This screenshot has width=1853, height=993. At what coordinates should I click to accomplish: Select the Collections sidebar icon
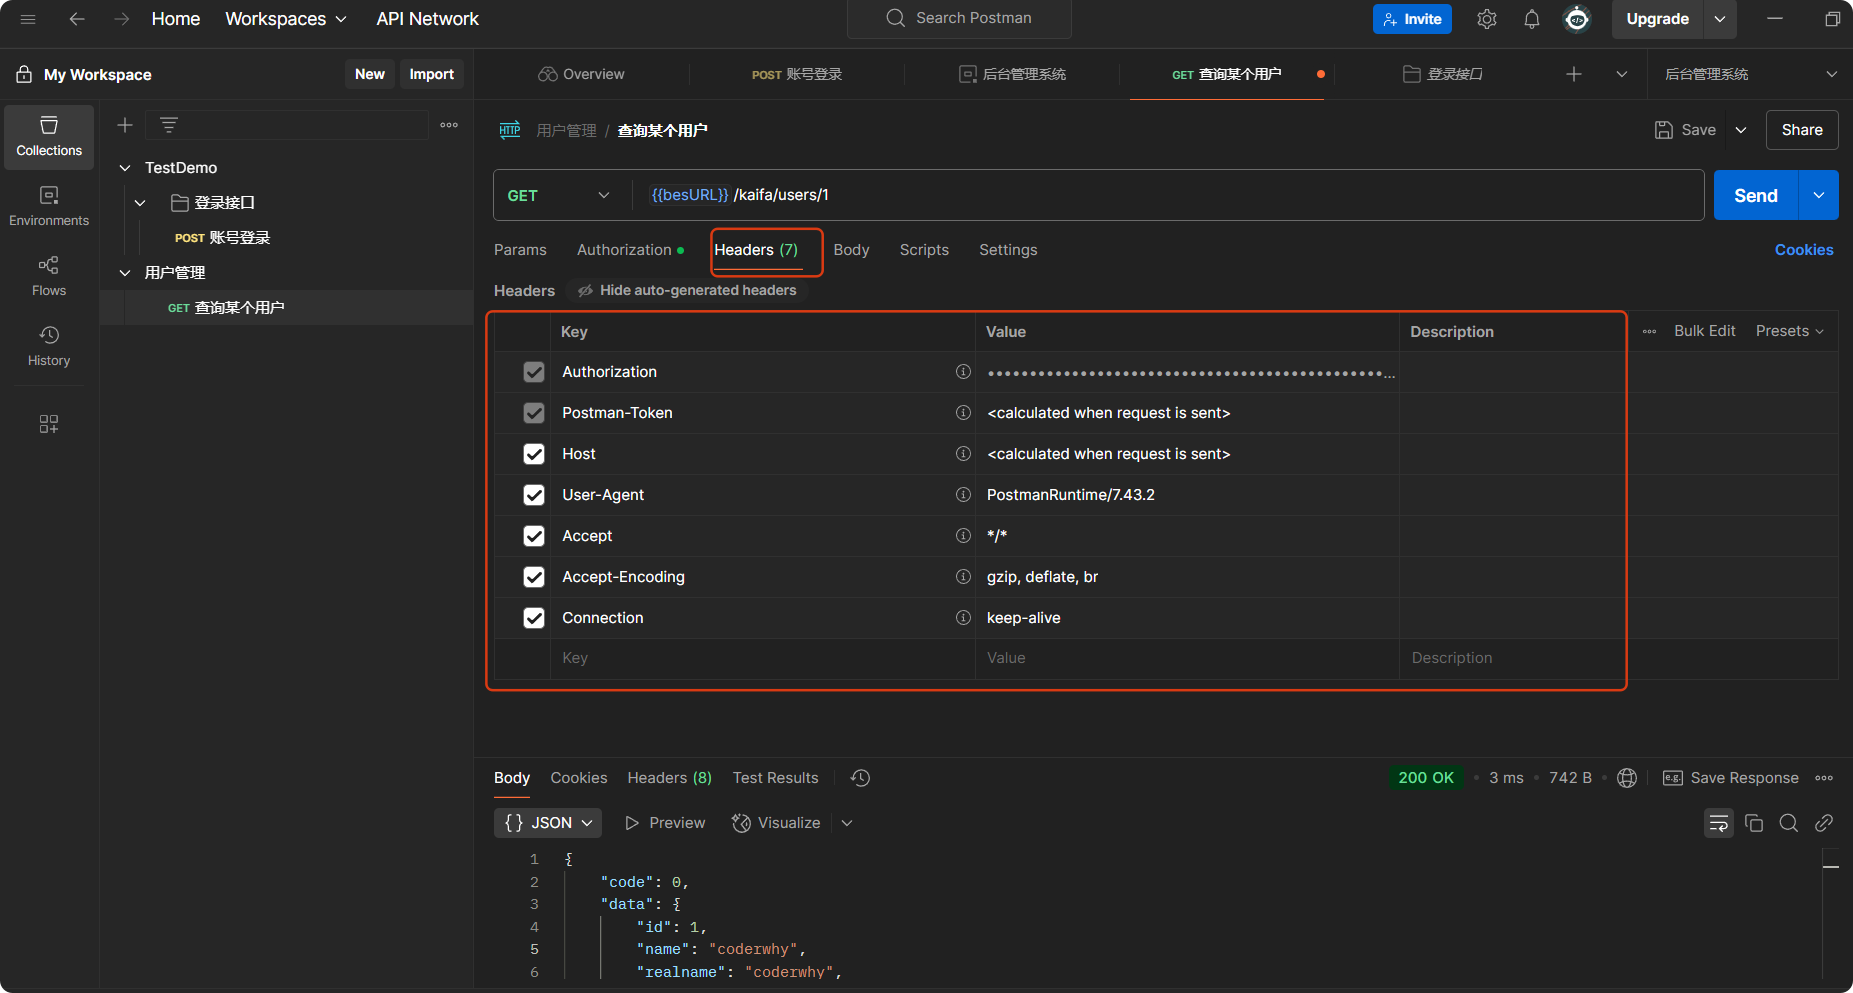[49, 137]
